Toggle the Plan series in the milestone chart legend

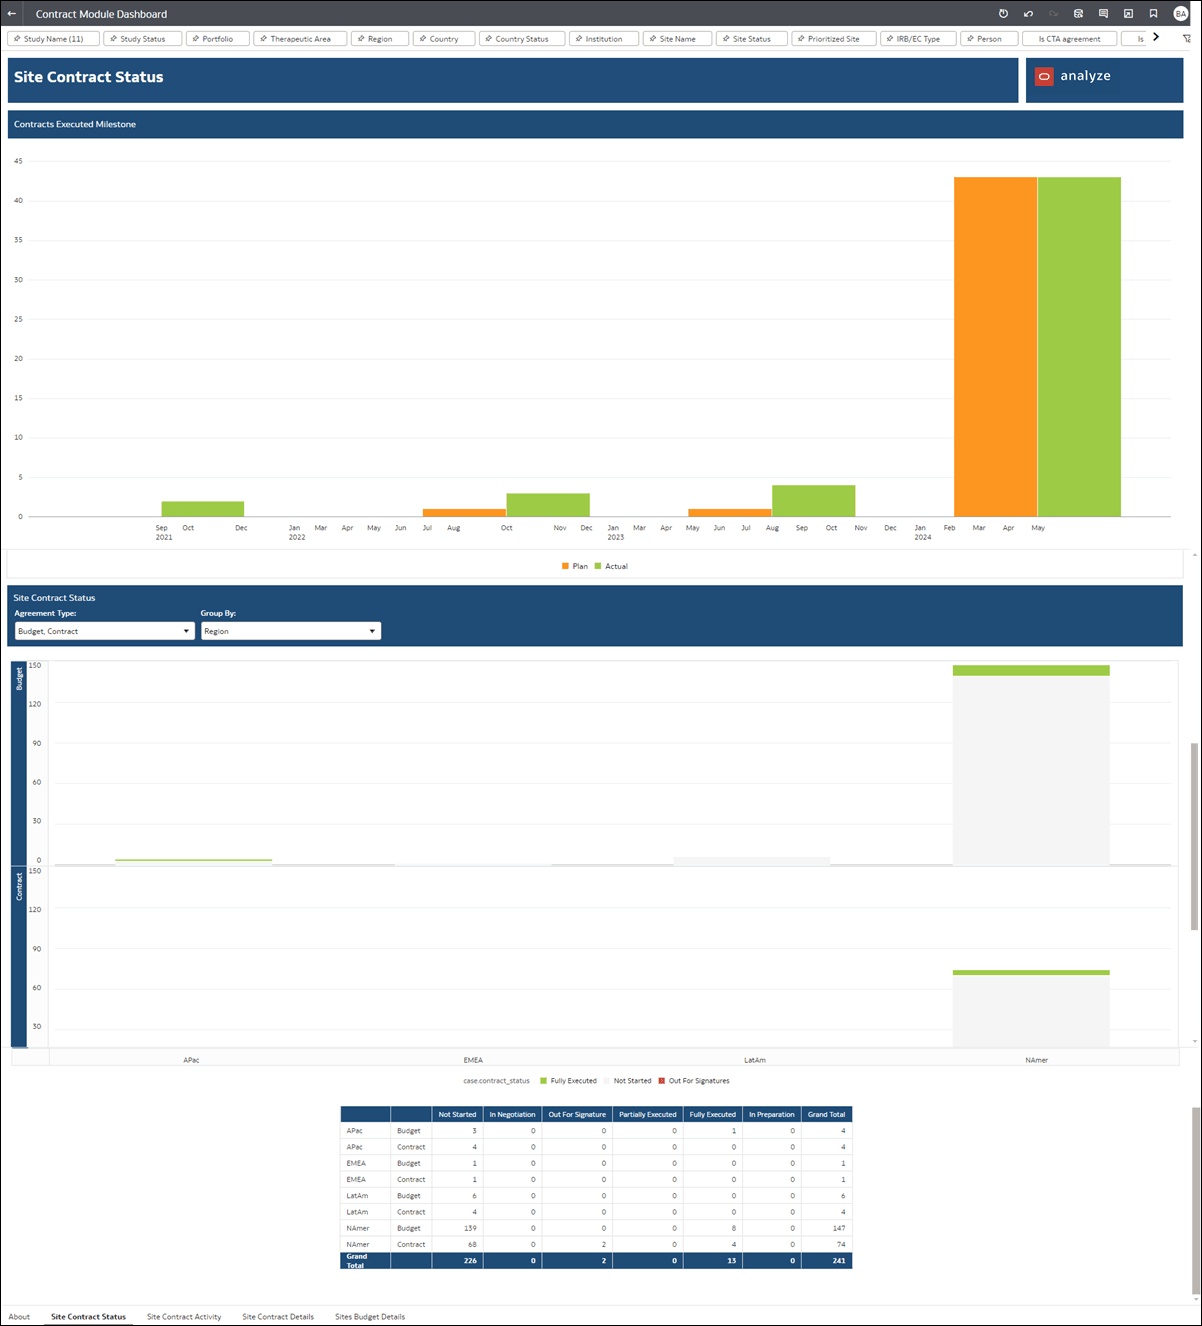tap(575, 566)
